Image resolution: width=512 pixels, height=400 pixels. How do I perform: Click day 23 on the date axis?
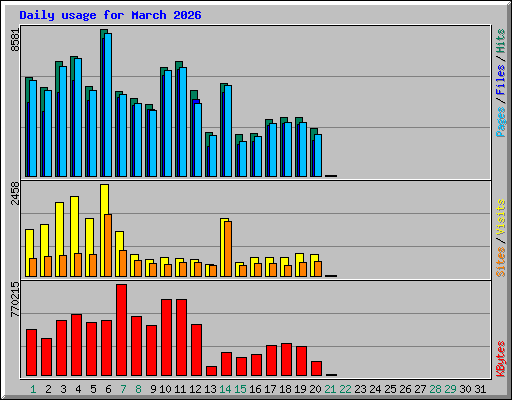360,389
